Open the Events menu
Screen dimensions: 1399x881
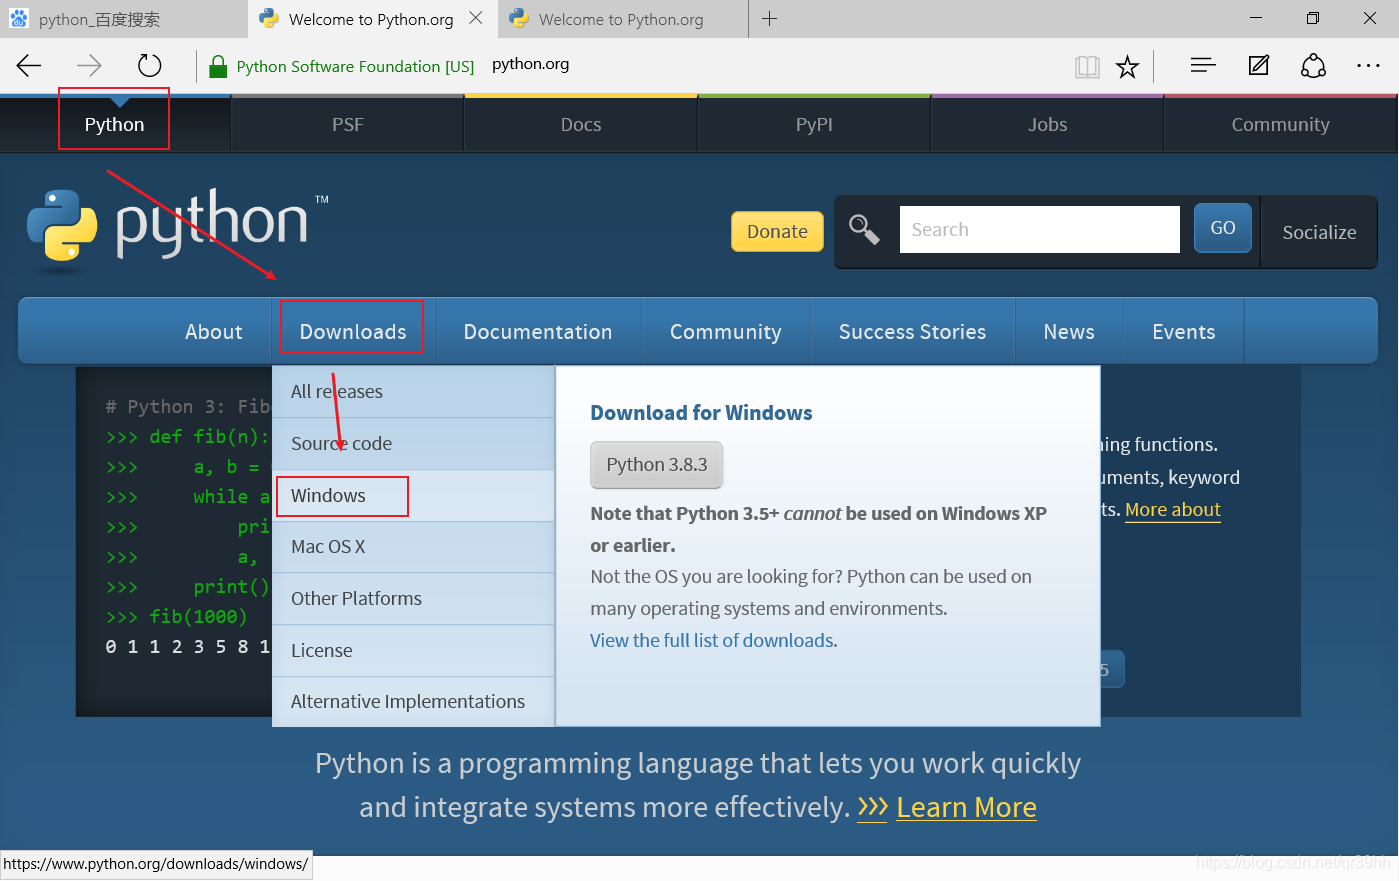click(x=1184, y=332)
